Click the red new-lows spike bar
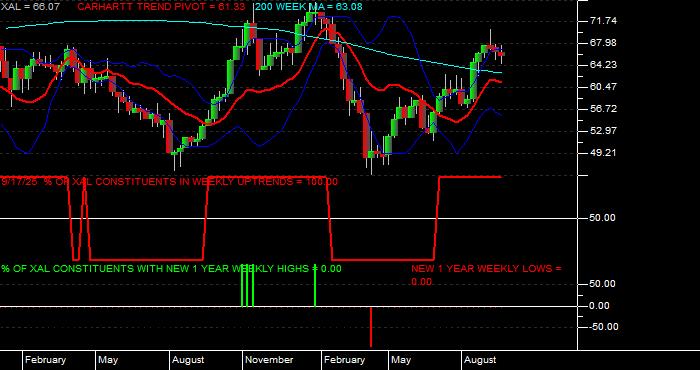 (x=371, y=327)
